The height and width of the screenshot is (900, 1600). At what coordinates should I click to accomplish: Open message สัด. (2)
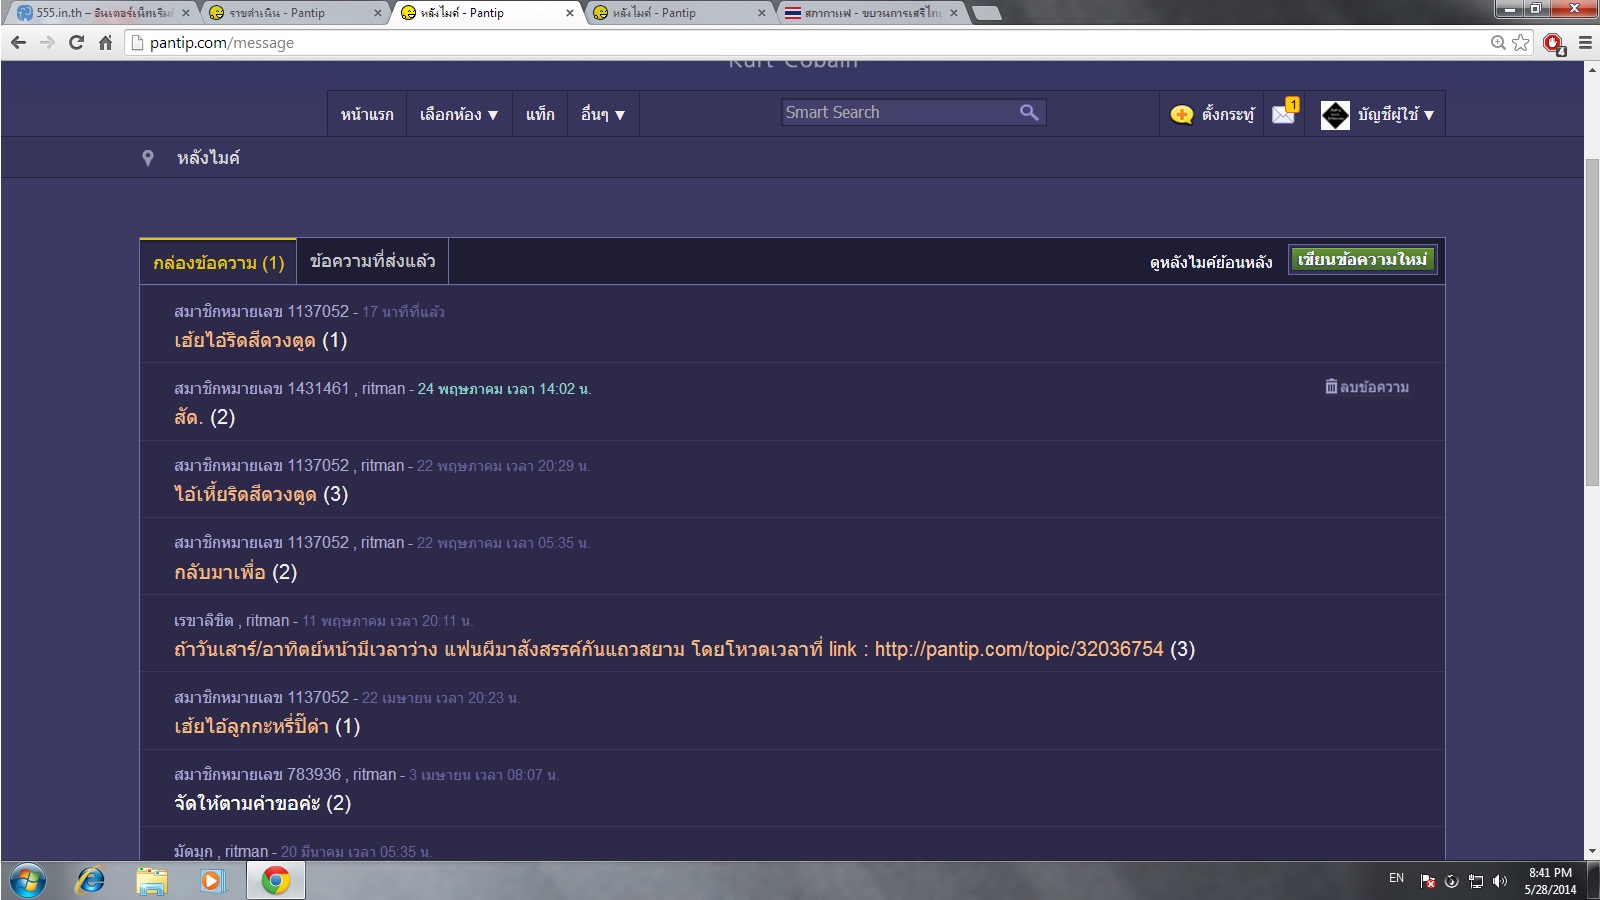pyautogui.click(x=204, y=417)
